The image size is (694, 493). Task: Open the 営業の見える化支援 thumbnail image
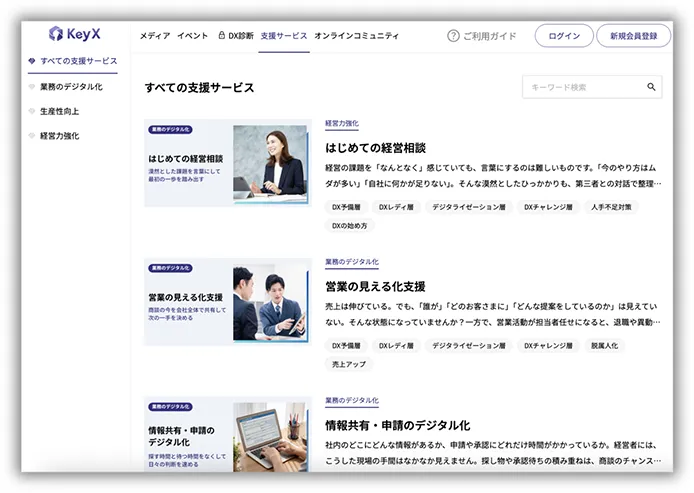point(227,301)
